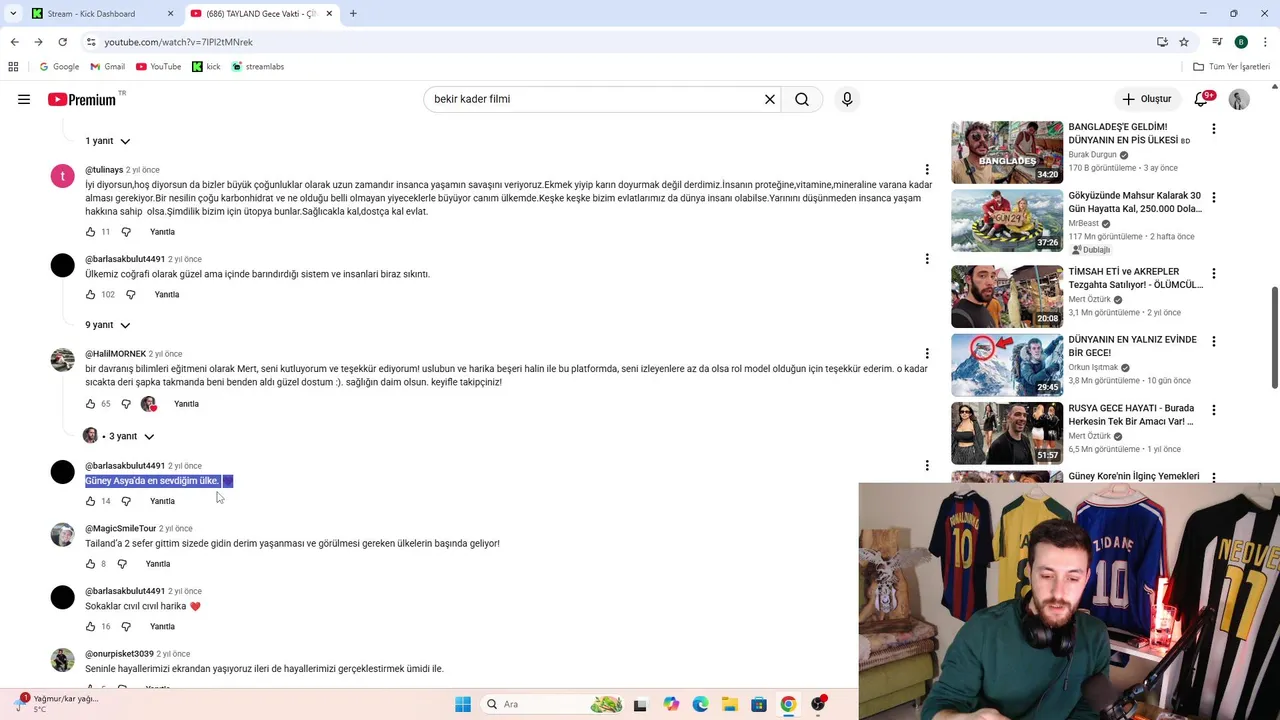Expand the '1 yanıt' replies
1280x720 pixels.
[107, 141]
